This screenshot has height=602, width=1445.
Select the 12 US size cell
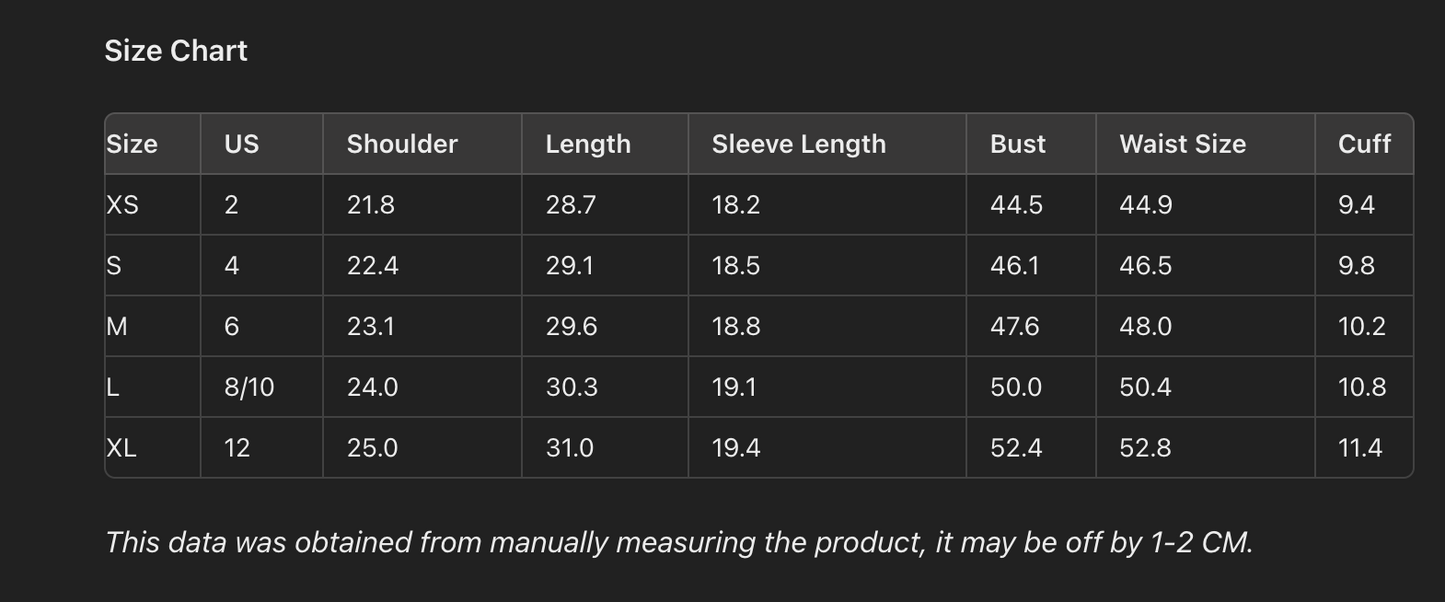pos(237,448)
